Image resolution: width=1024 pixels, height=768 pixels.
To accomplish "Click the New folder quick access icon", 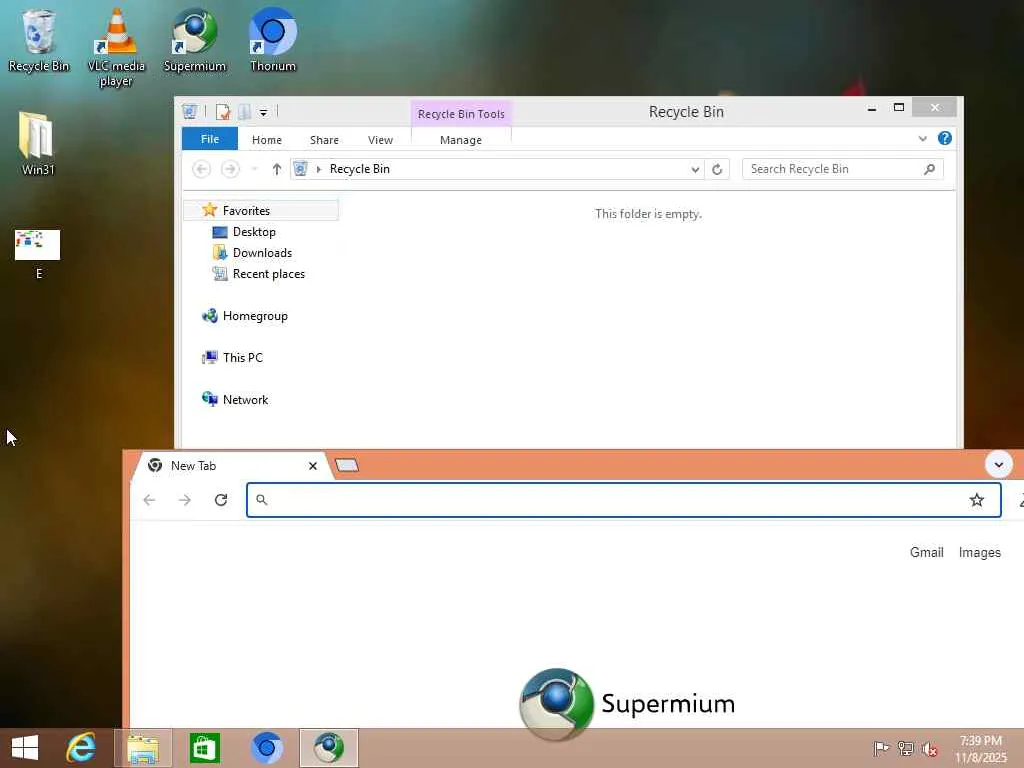I will pos(244,112).
